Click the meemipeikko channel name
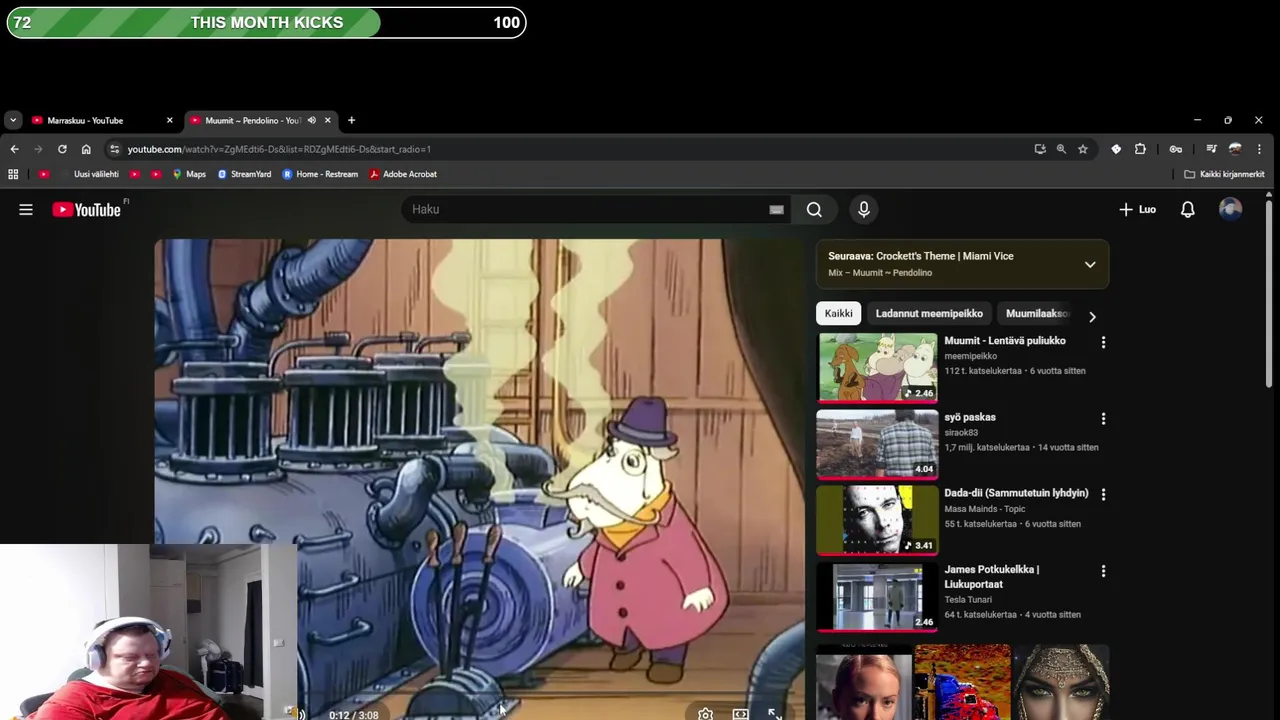The width and height of the screenshot is (1280, 720). pyautogui.click(x=970, y=356)
